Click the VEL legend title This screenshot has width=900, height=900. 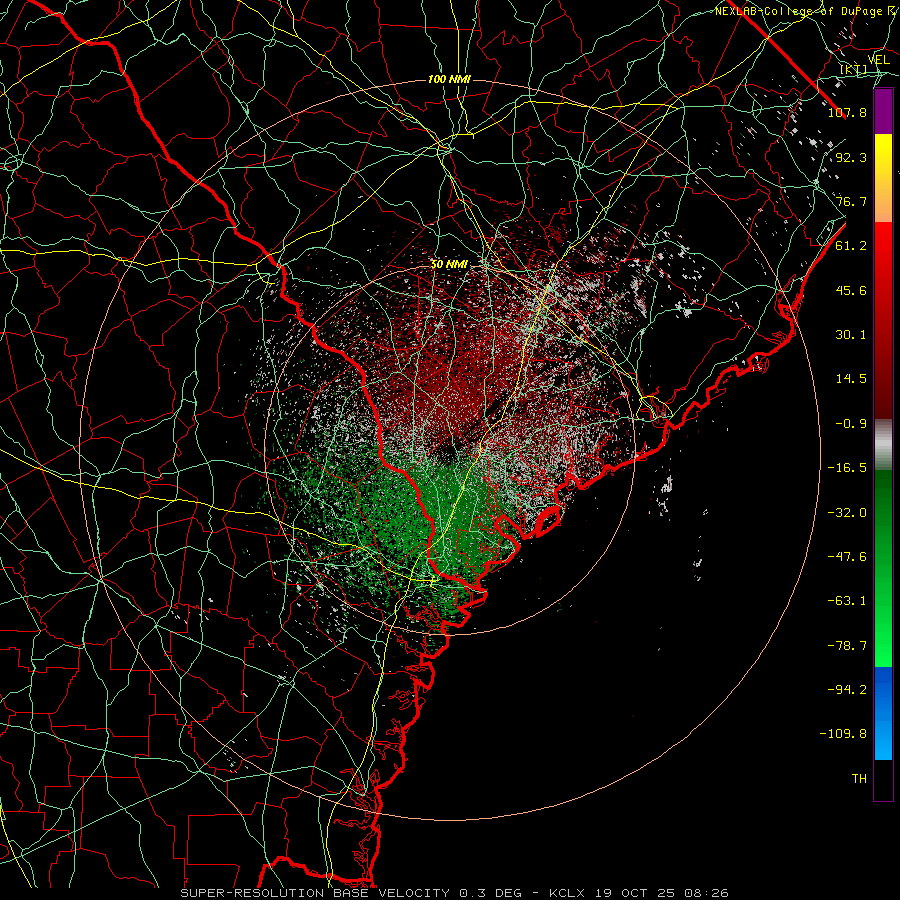pos(878,60)
